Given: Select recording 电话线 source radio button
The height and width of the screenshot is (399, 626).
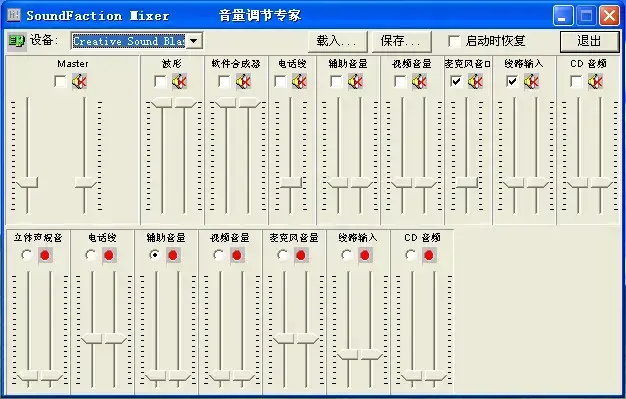Looking at the screenshot, I should point(91,255).
